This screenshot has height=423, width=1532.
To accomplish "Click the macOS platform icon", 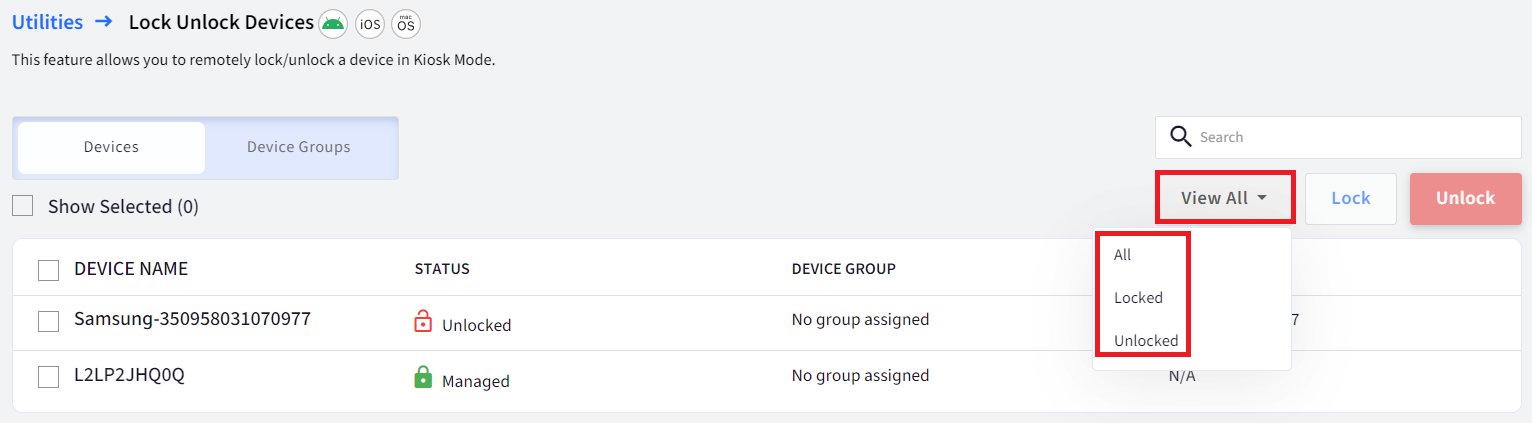I will click(x=406, y=22).
